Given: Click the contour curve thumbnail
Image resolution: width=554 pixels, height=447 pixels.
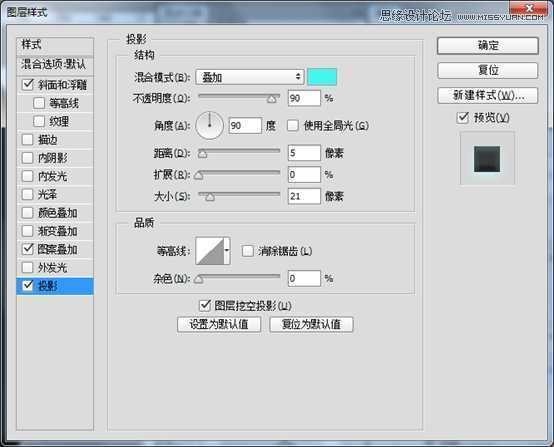Looking at the screenshot, I should 210,251.
